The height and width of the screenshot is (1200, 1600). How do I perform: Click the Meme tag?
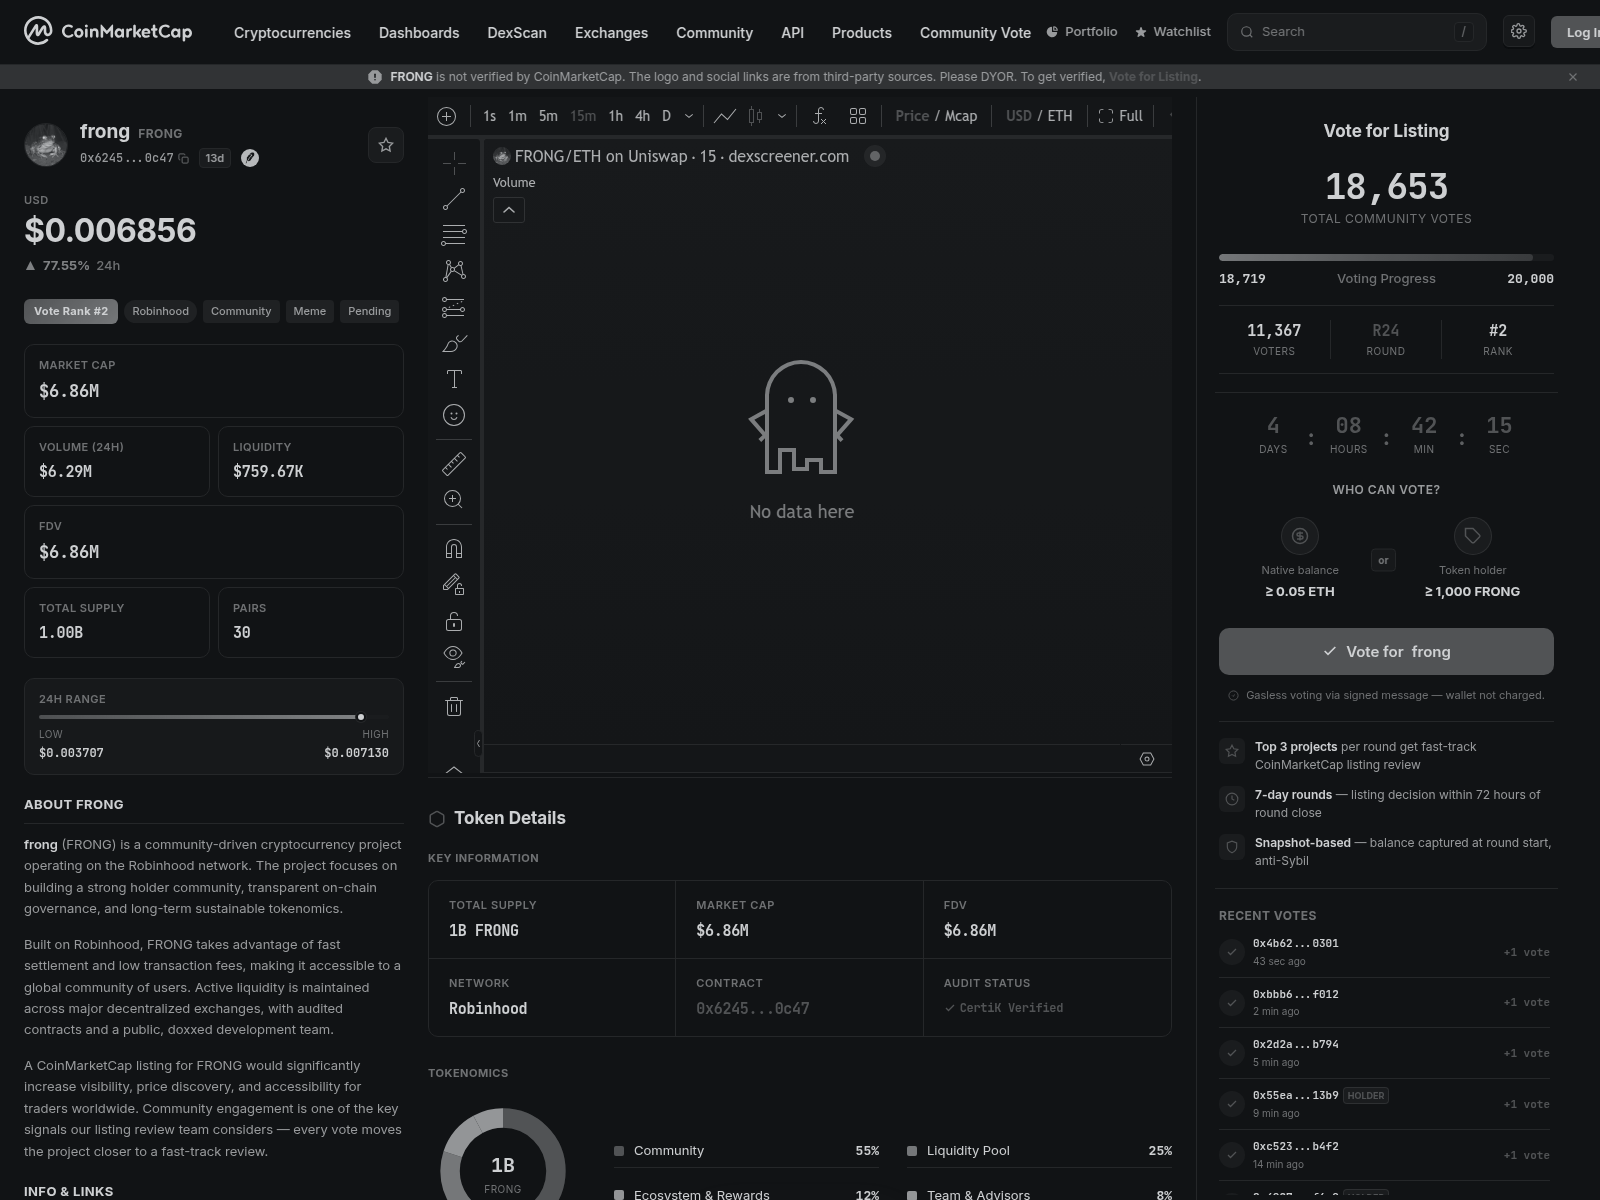pos(310,311)
